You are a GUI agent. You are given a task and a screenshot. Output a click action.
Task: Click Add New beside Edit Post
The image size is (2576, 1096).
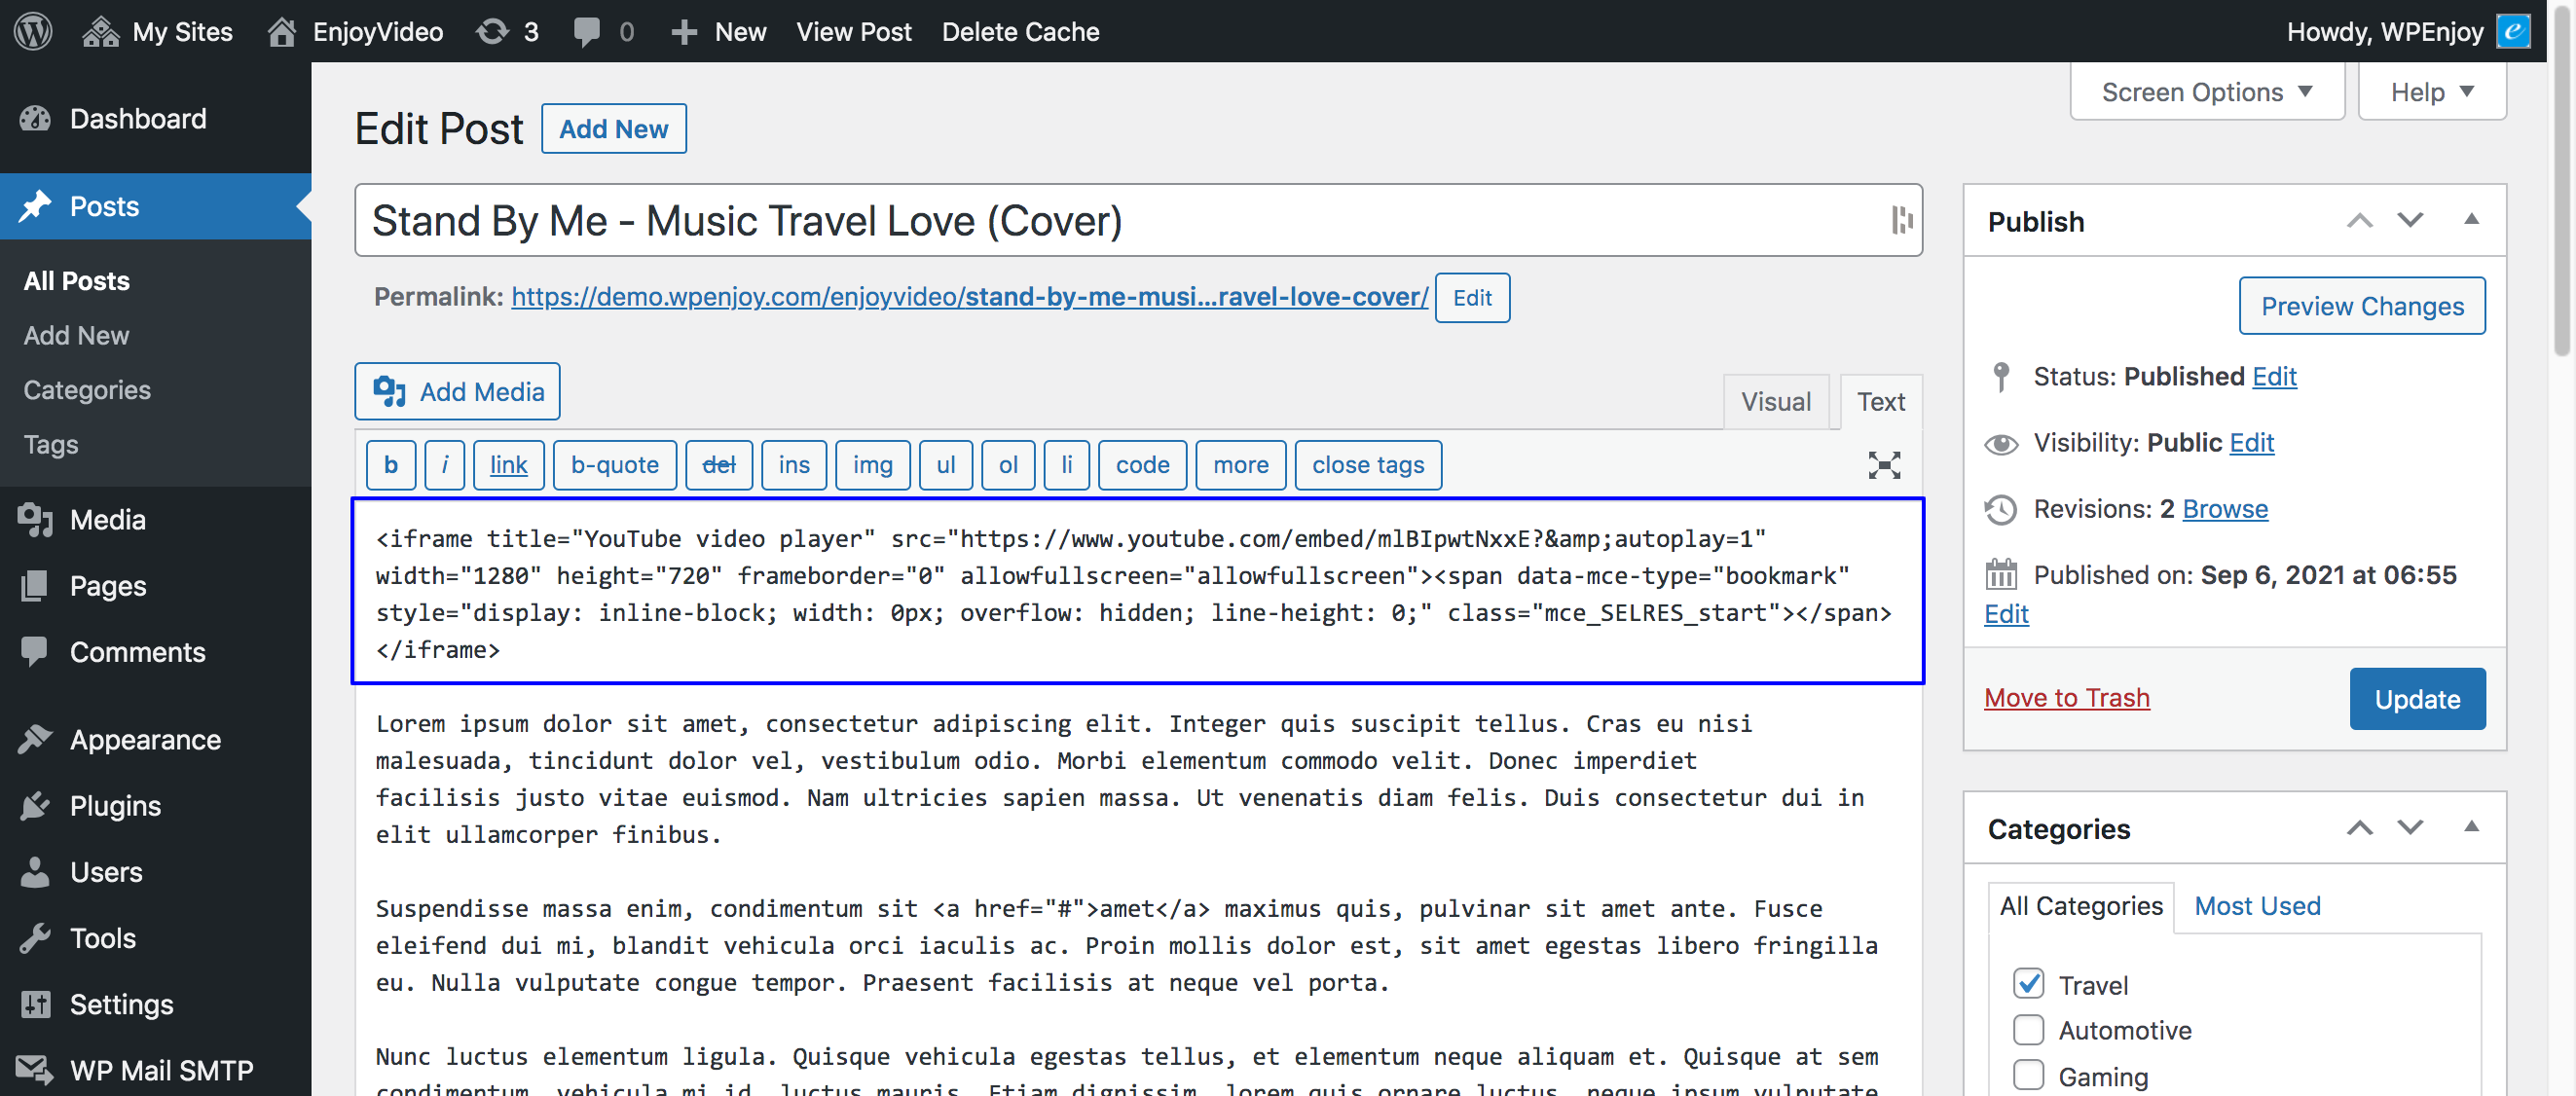coord(613,129)
